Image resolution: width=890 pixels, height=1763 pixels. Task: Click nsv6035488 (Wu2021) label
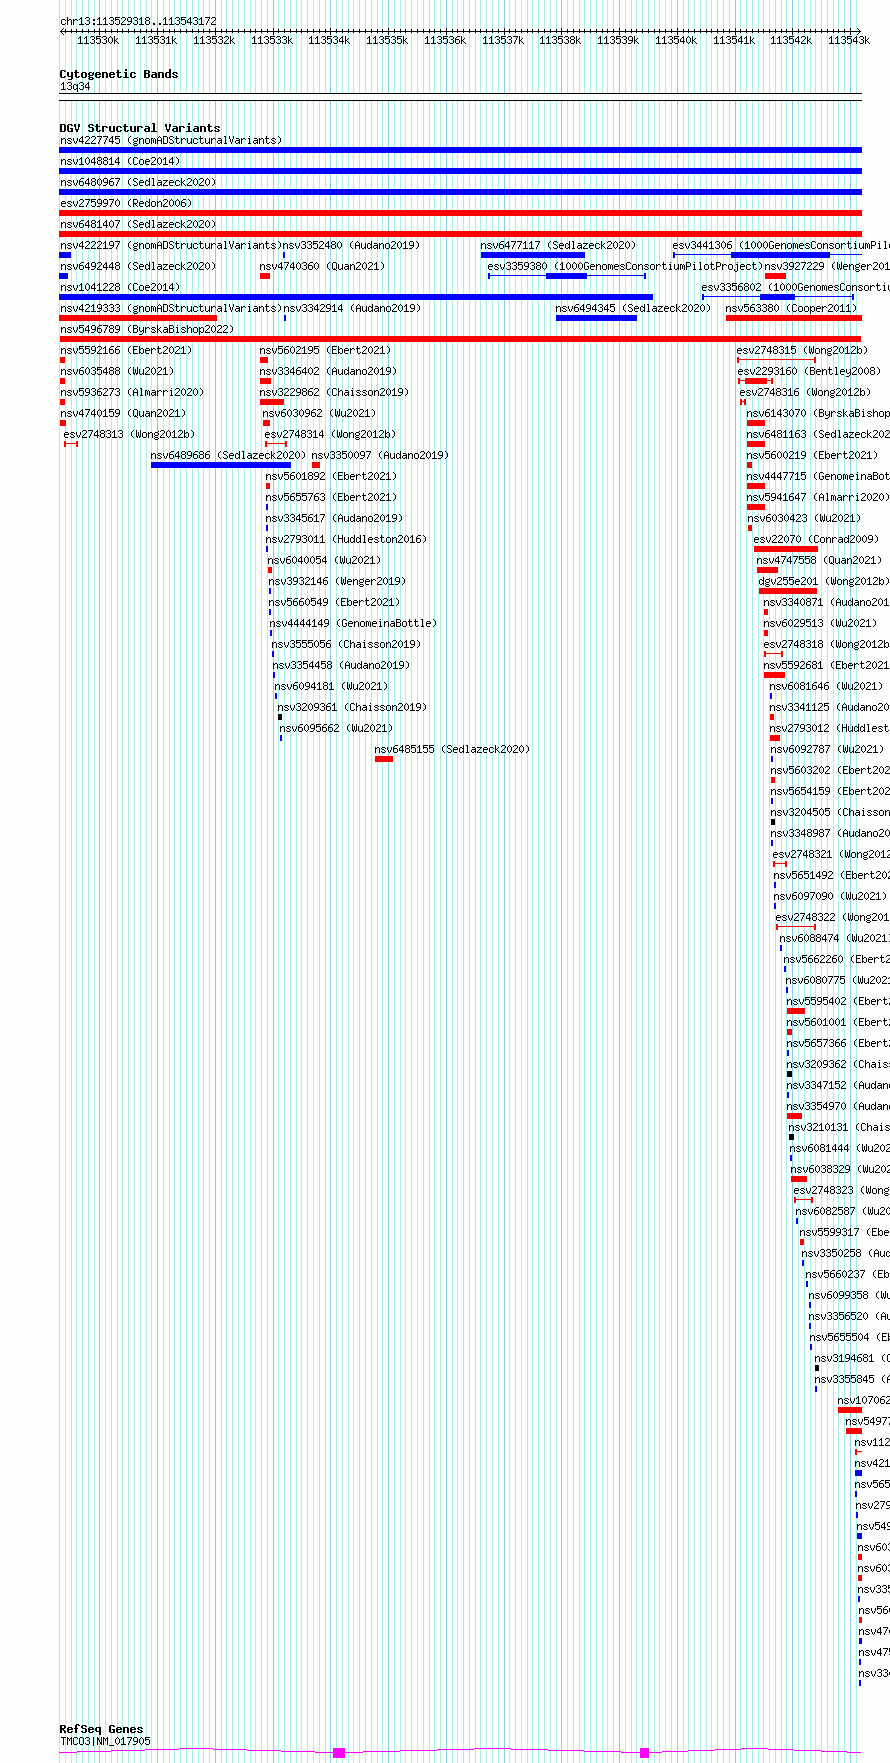117,371
